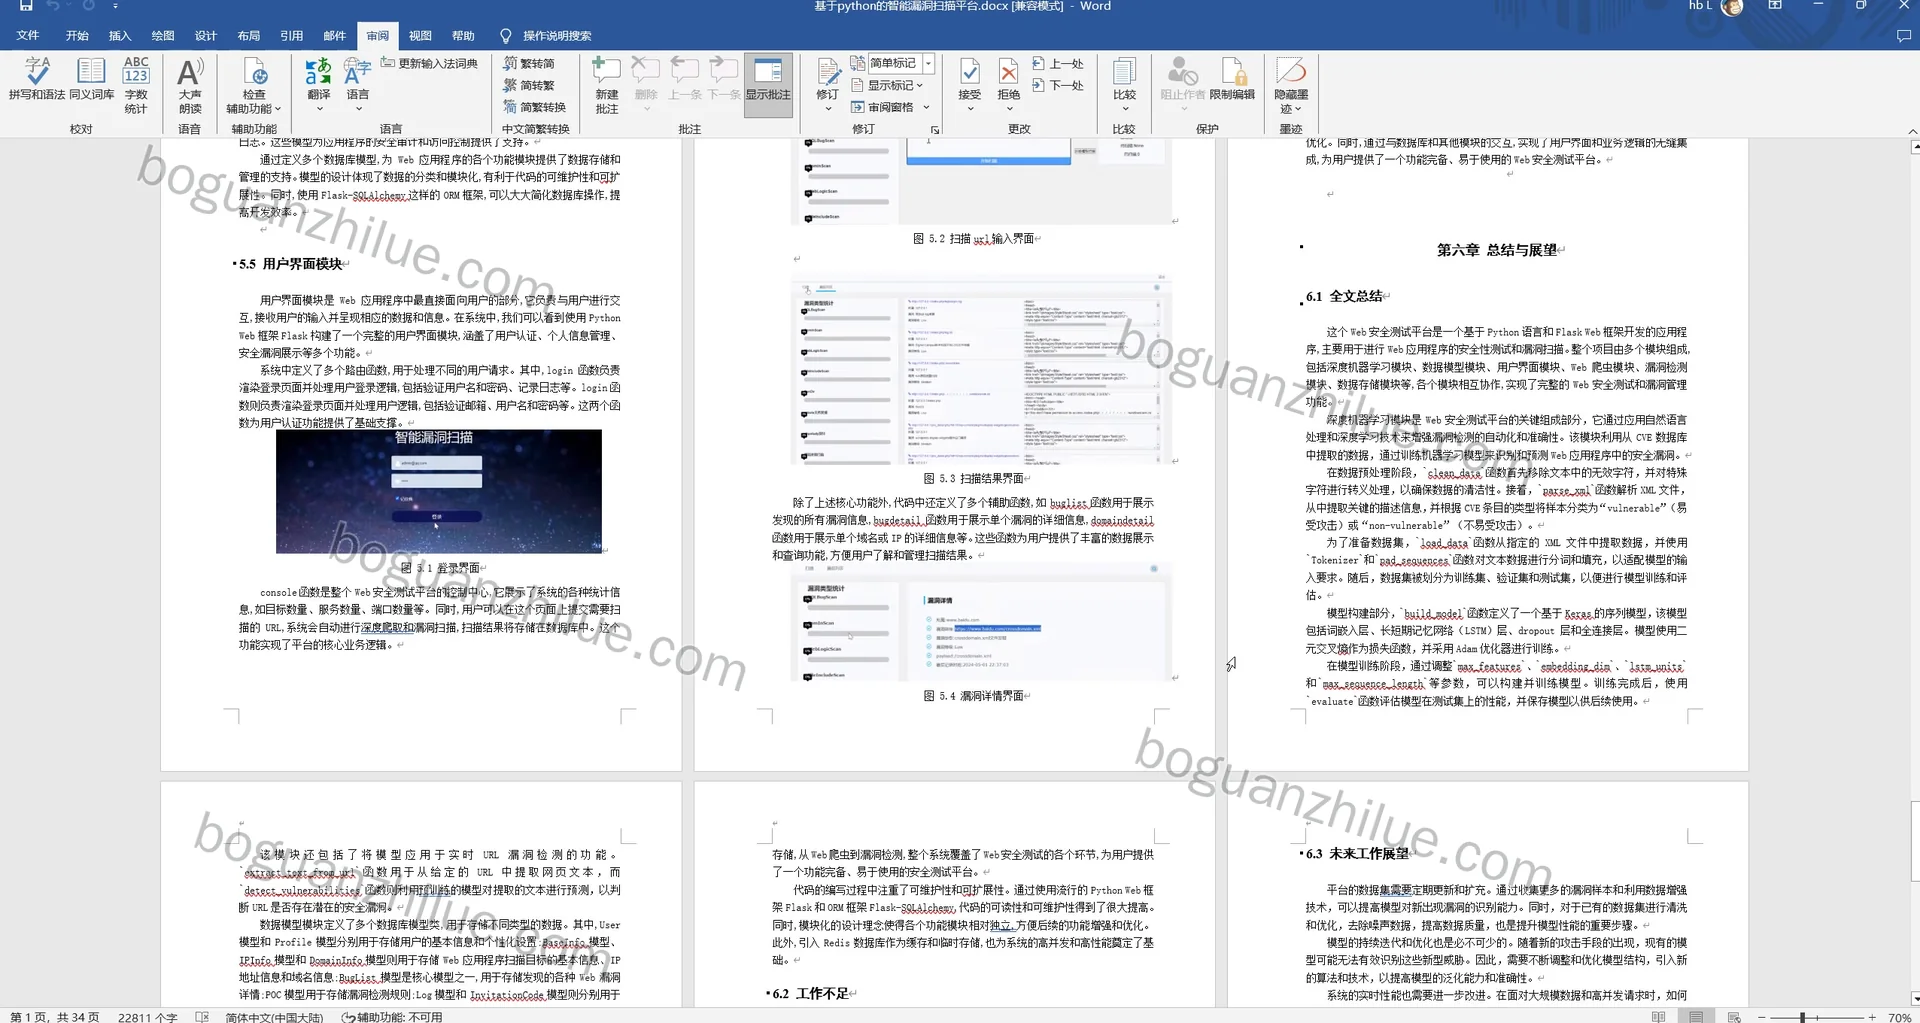Start 大声朗读 read aloud
Viewport: 1920px width, 1023px height.
click(190, 85)
